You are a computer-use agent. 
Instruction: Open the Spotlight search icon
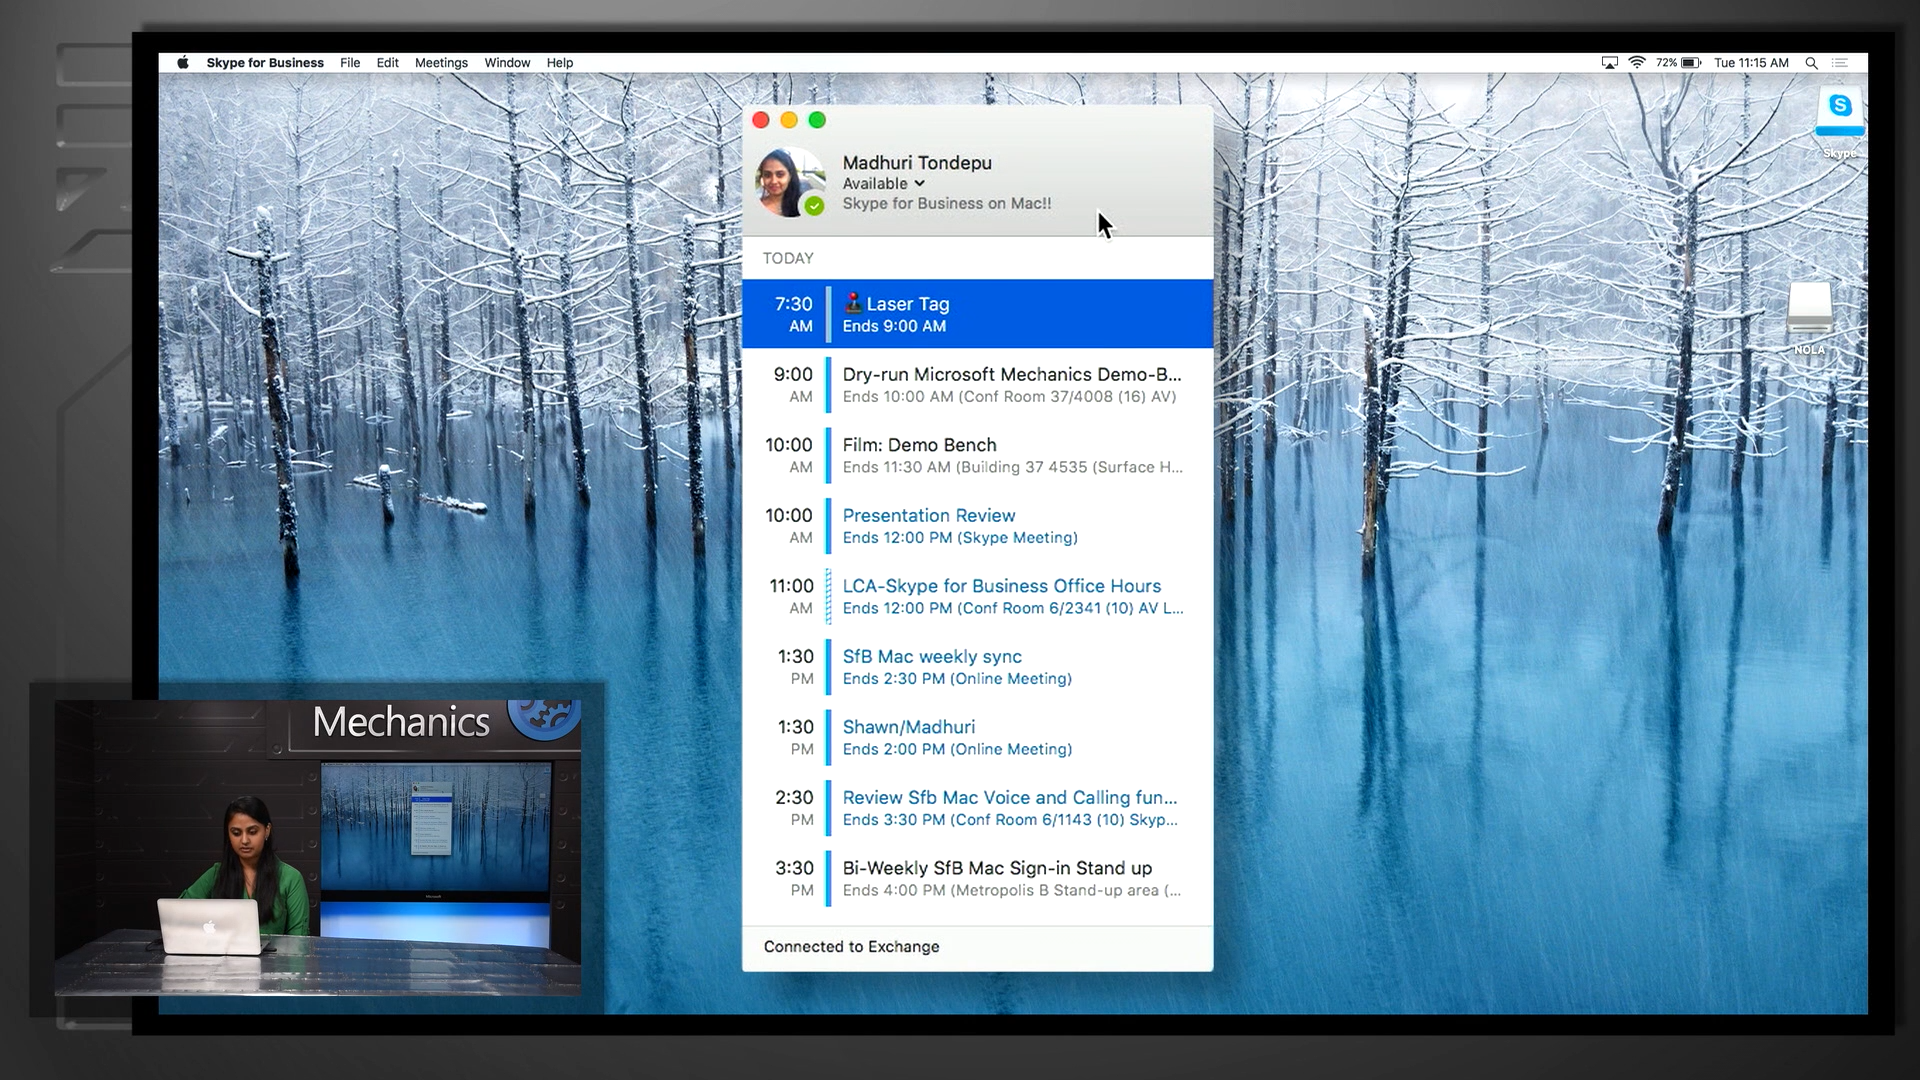[1811, 62]
